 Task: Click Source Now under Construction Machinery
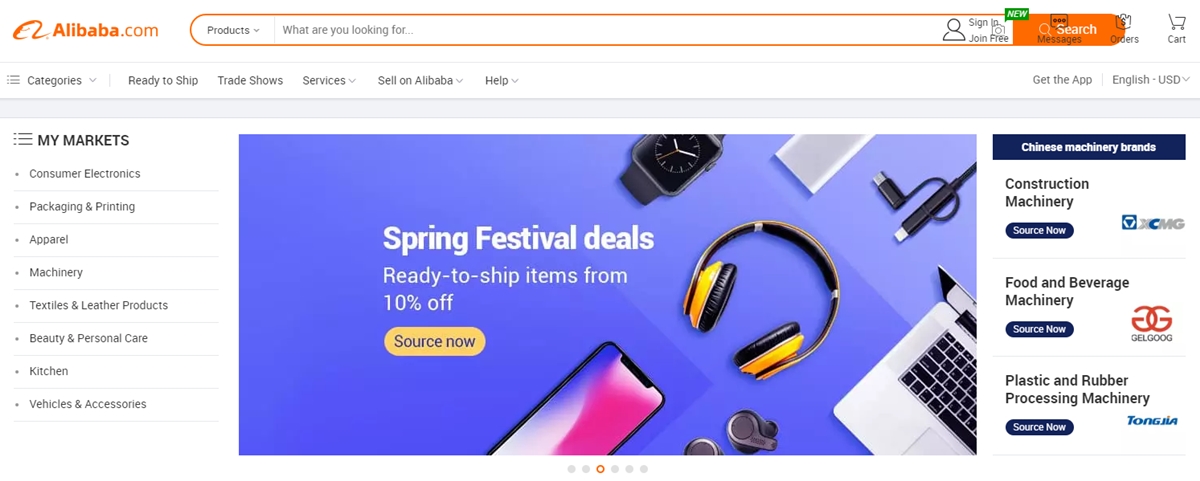(1039, 231)
